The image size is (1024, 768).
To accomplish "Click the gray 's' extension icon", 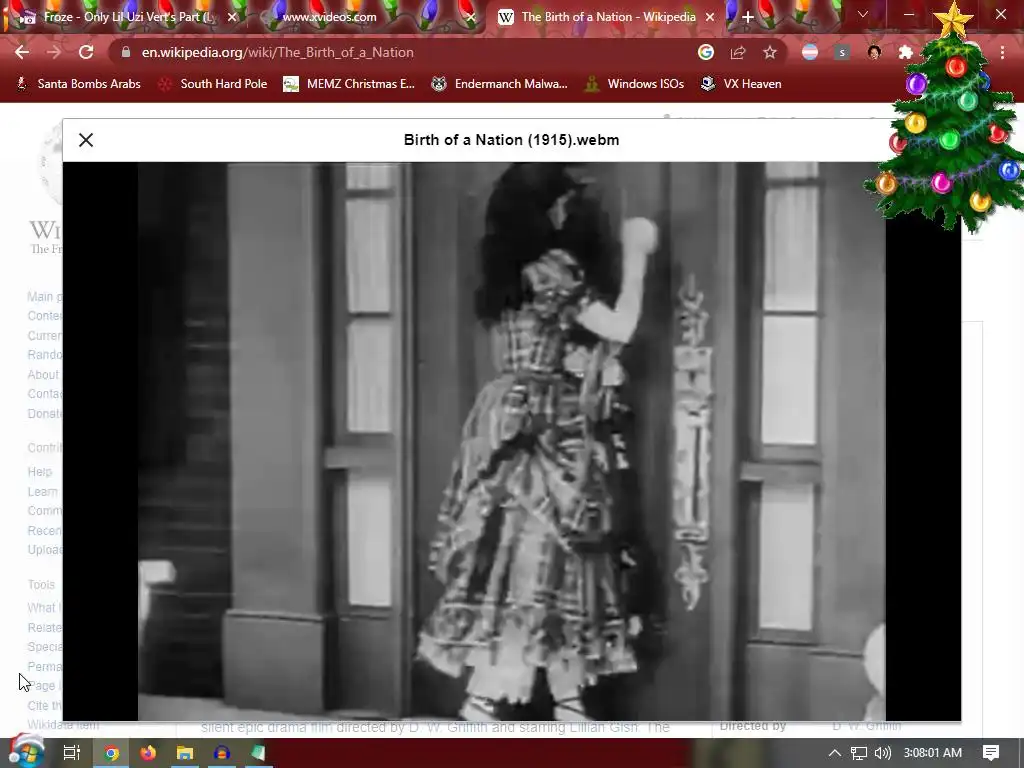I will (x=842, y=52).
